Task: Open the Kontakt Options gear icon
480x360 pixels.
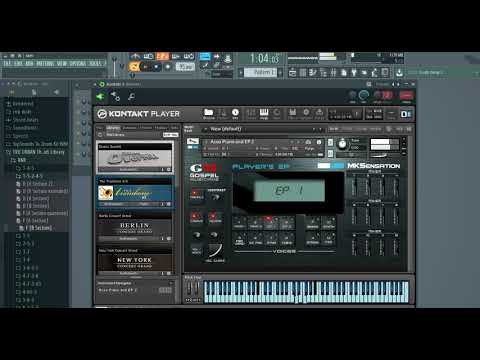Action: pos(306,113)
